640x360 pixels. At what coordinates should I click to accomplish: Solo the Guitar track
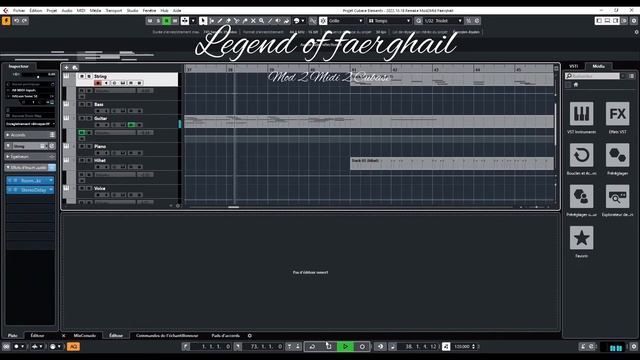click(x=89, y=118)
